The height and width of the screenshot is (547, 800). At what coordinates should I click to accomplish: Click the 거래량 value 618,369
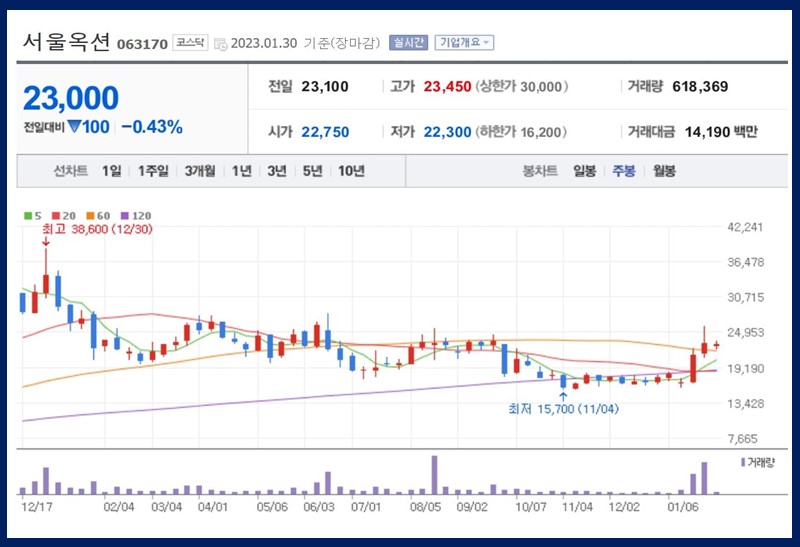coord(700,86)
